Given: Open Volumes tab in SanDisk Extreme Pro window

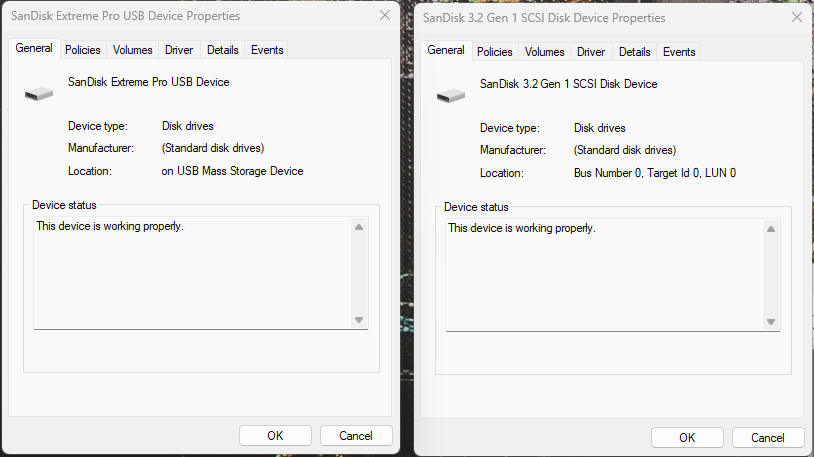Looking at the screenshot, I should click(x=132, y=50).
